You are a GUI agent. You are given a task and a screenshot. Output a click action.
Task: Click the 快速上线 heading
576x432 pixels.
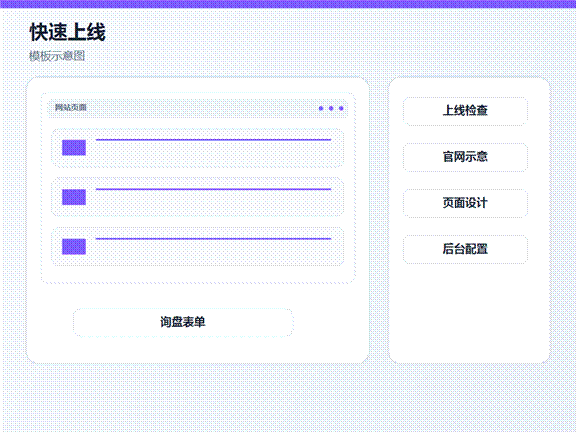[x=68, y=32]
